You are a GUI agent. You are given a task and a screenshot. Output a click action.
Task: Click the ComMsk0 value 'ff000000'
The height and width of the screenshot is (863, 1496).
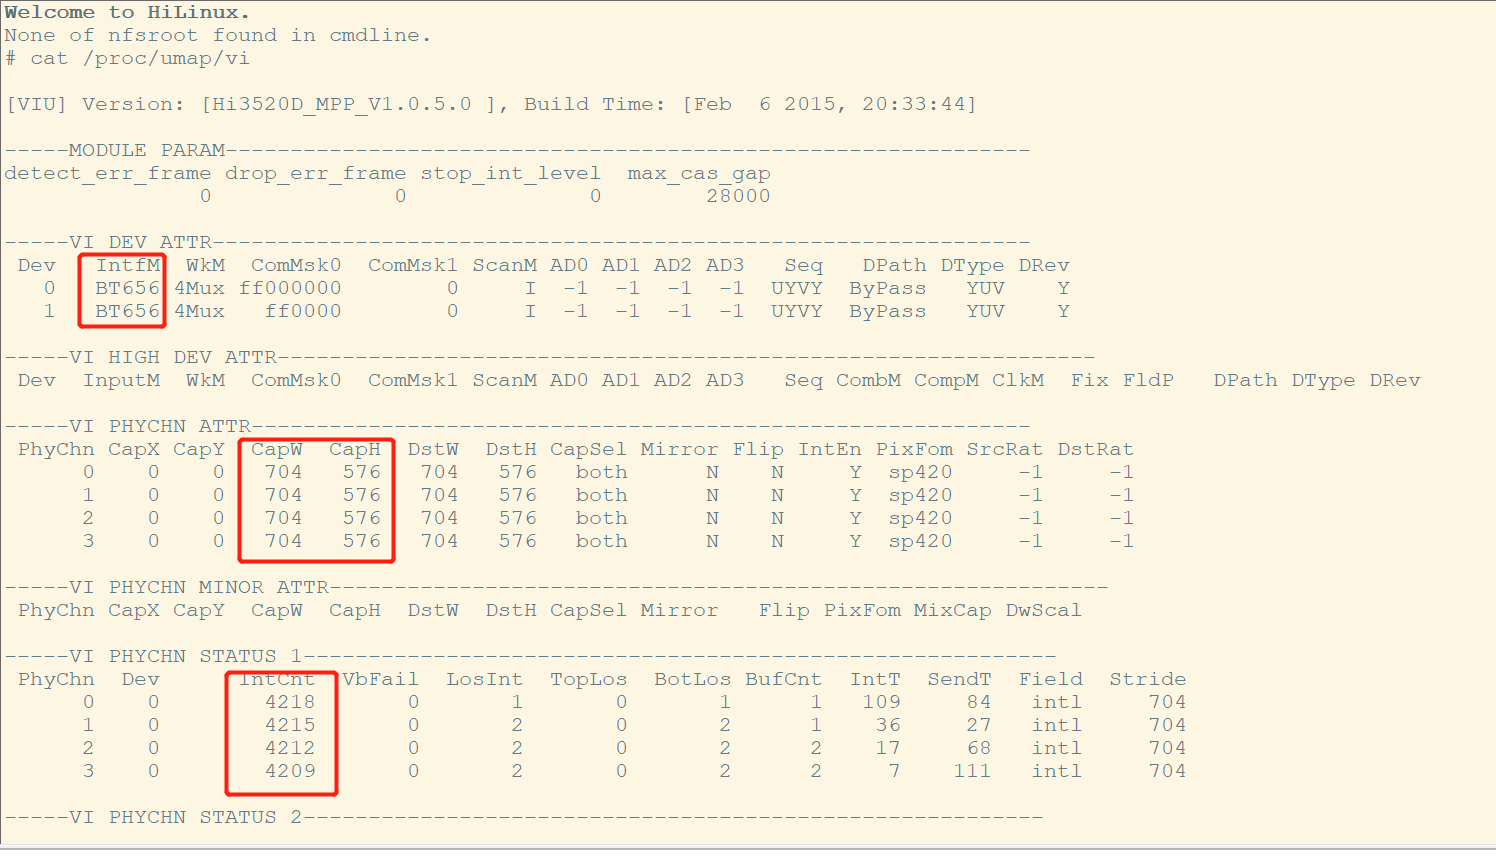pyautogui.click(x=290, y=288)
